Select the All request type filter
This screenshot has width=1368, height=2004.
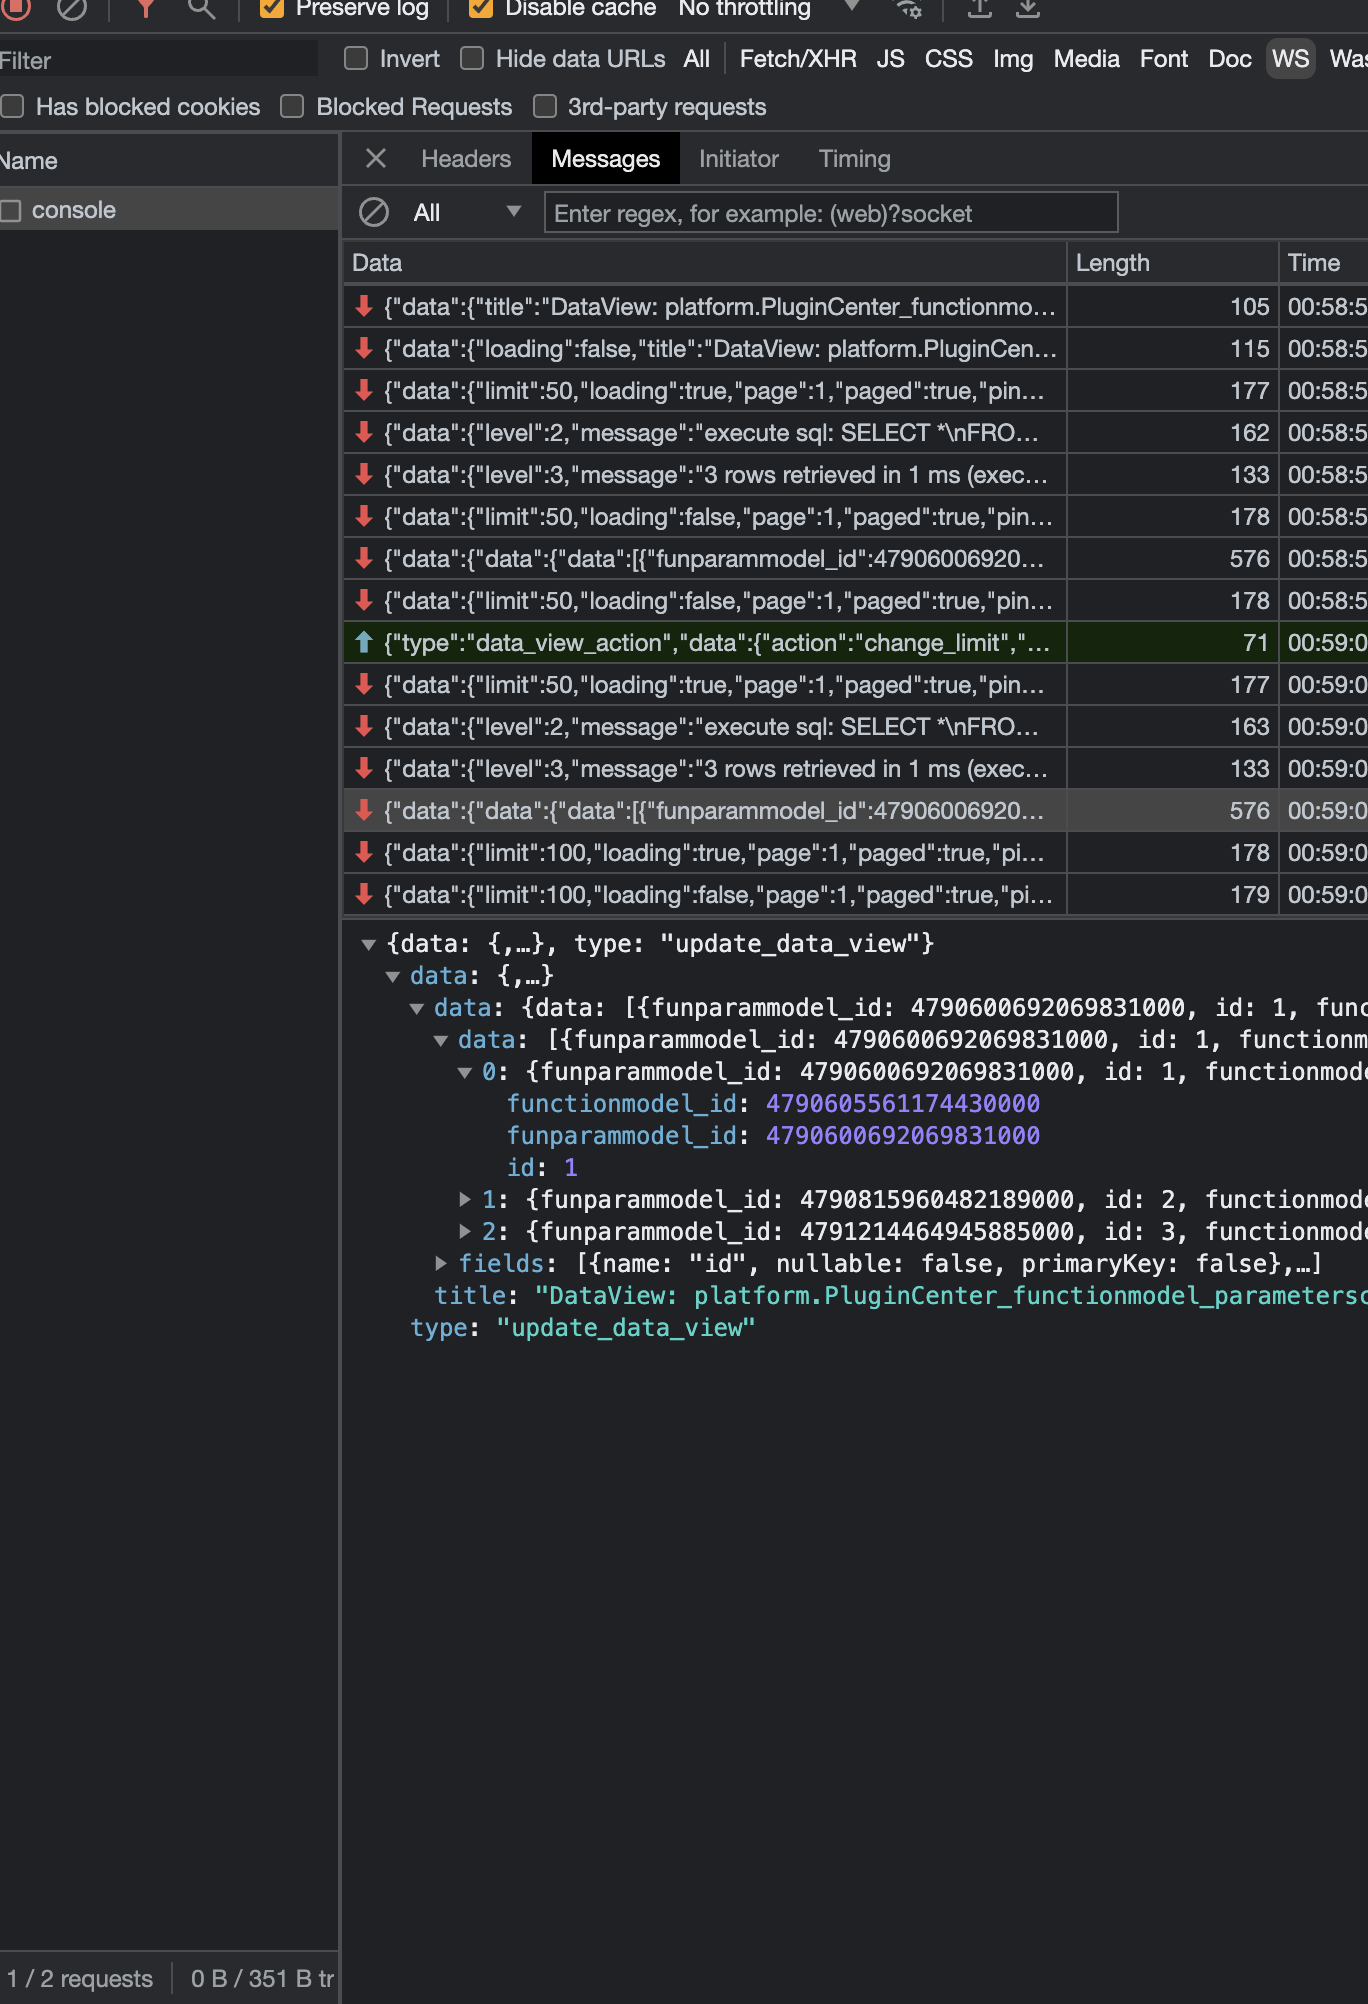tap(697, 59)
